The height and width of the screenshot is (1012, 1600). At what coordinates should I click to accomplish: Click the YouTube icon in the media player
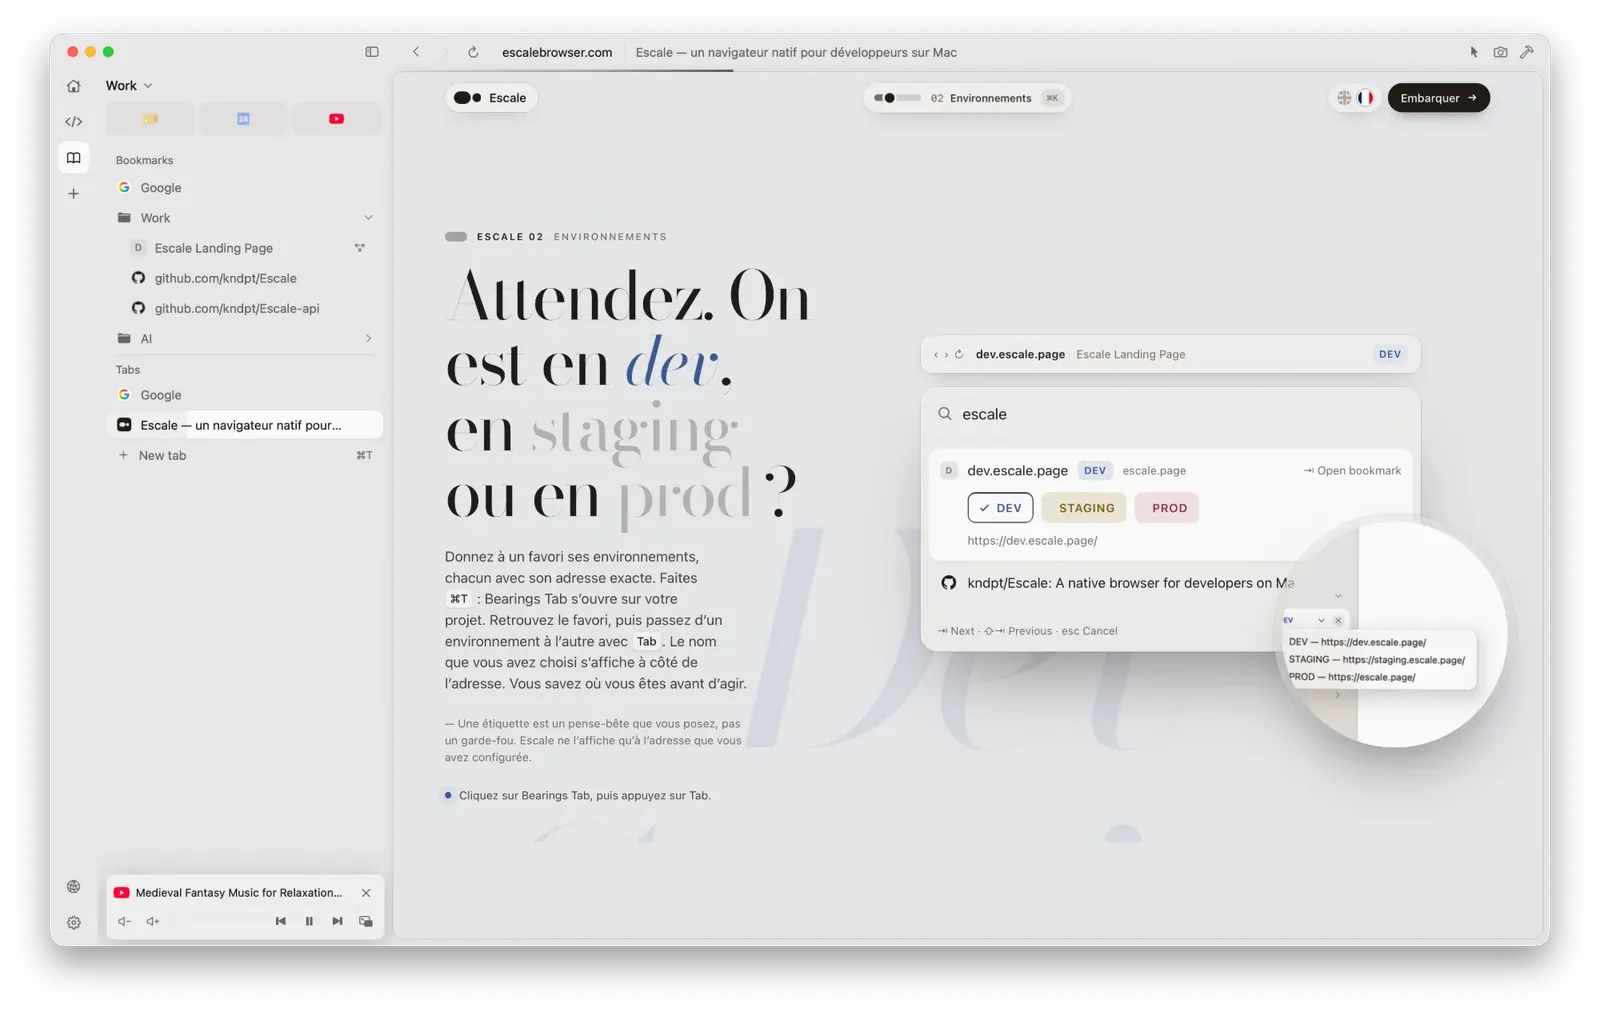121,893
